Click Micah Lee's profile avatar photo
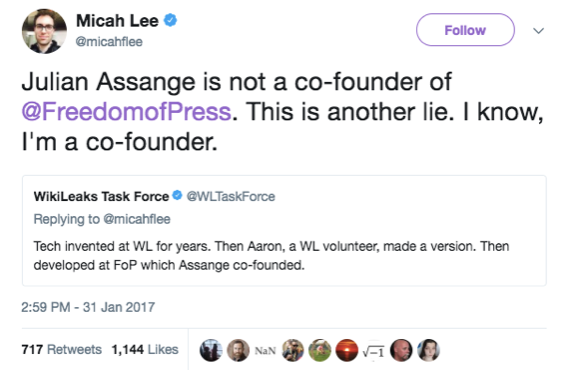The height and width of the screenshot is (380, 570). point(44,31)
